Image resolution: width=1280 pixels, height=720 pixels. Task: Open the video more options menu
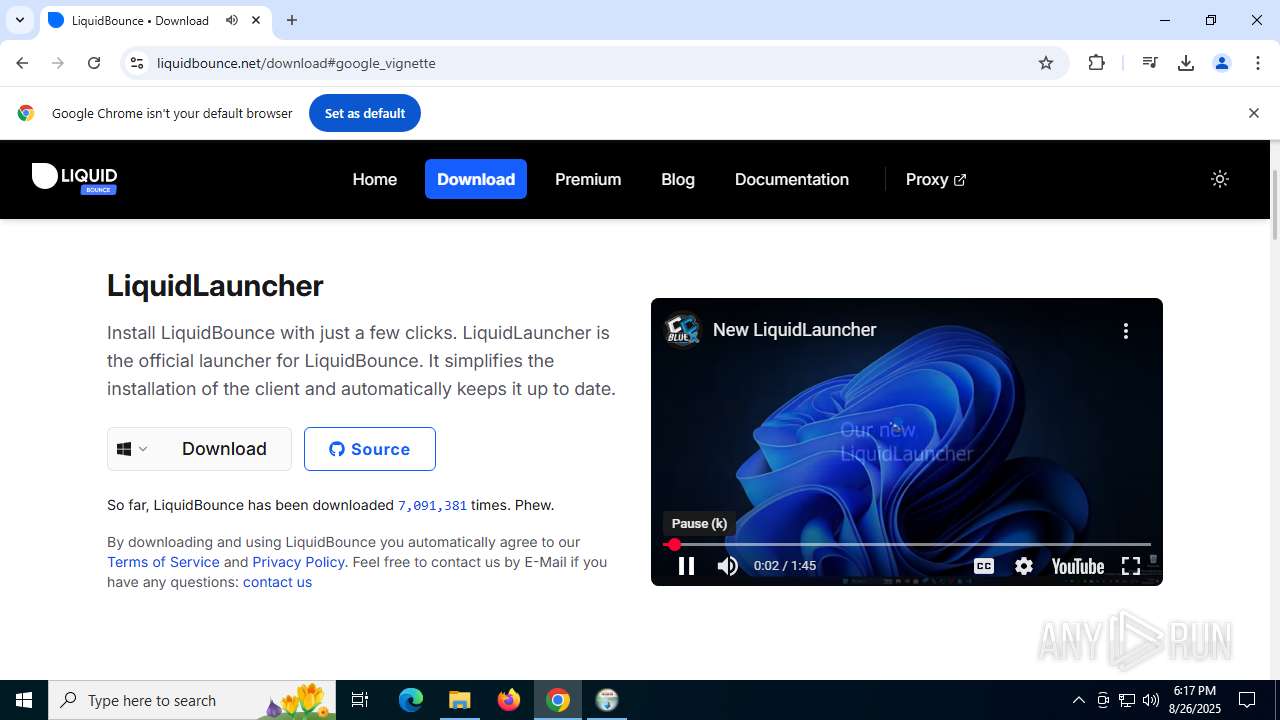[1126, 331]
